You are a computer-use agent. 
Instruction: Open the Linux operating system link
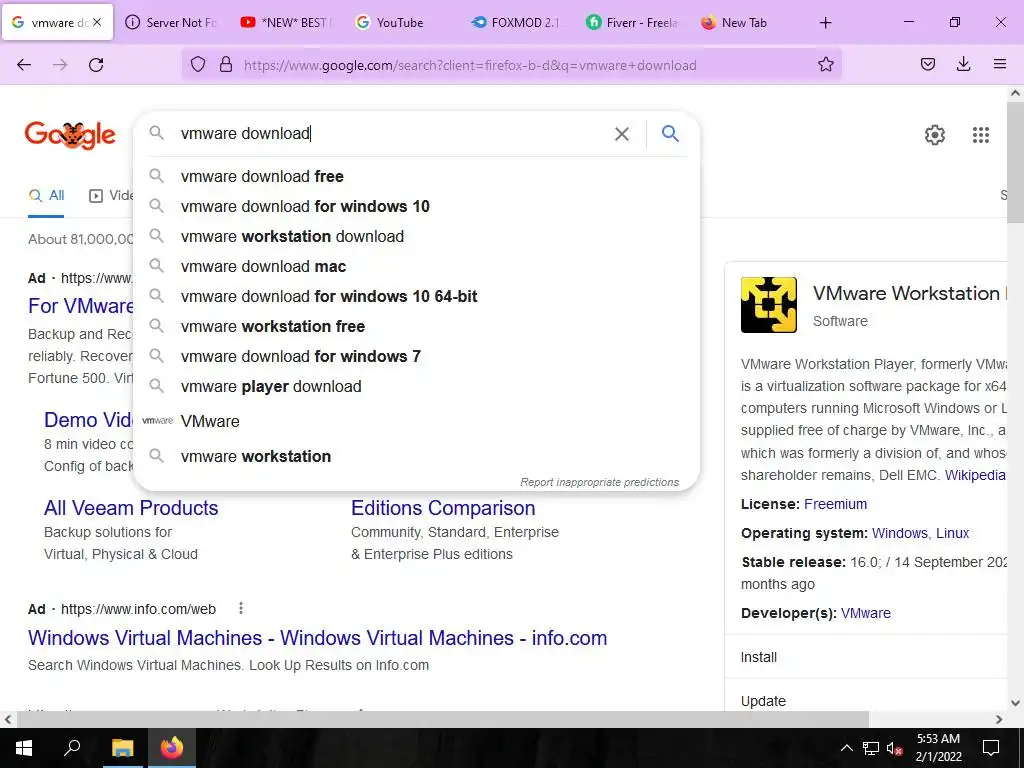pos(952,533)
